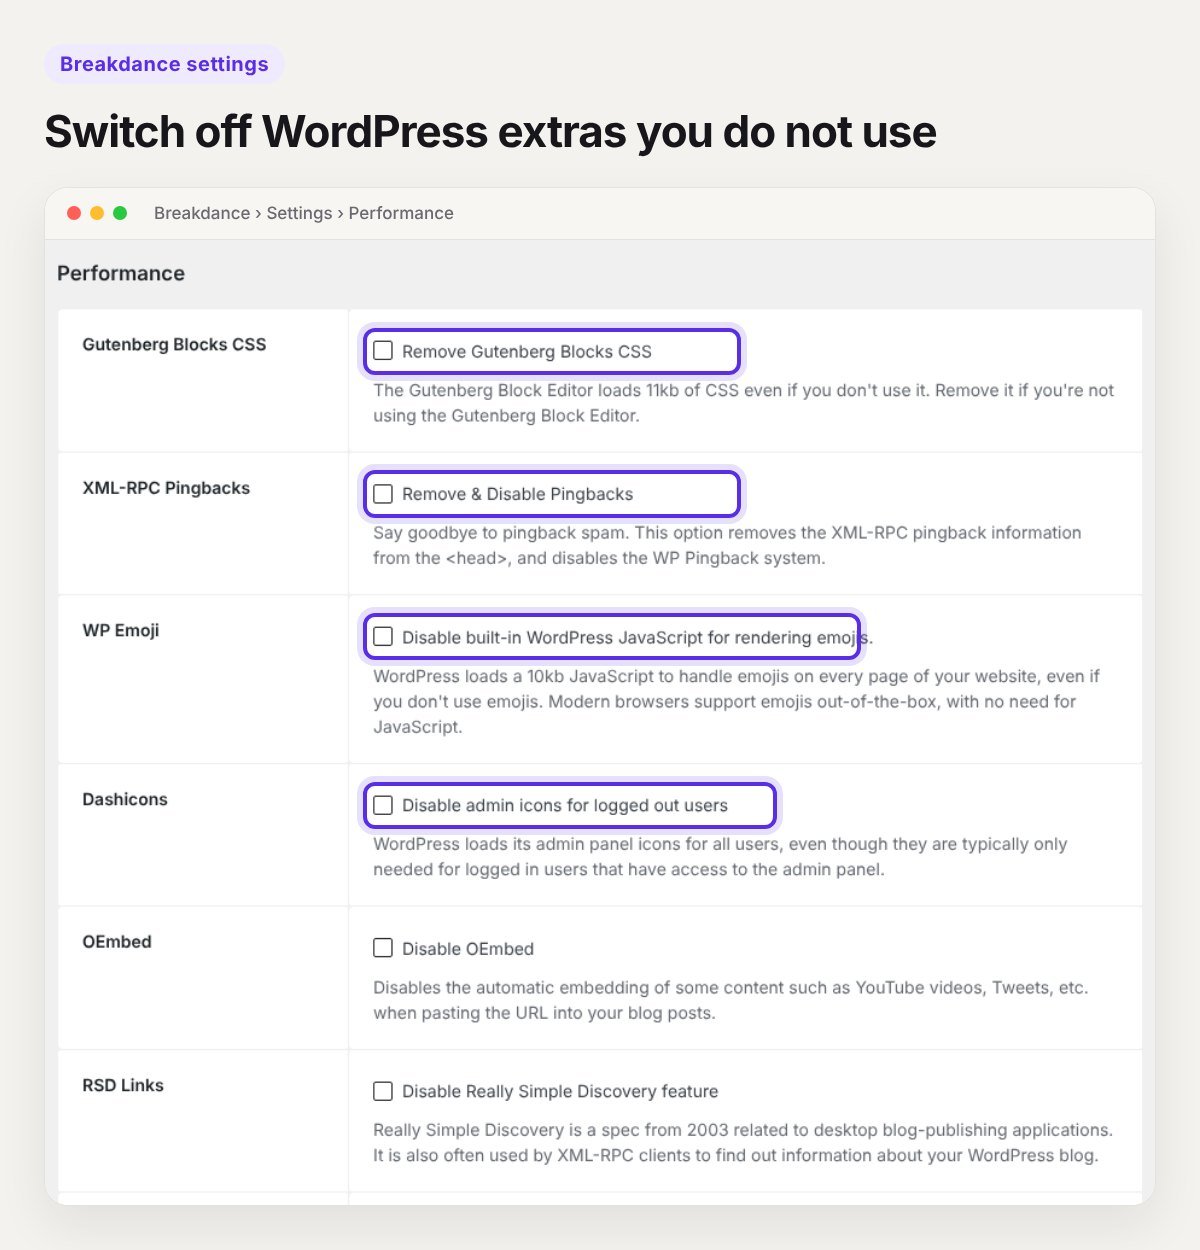Click the red close window dot
This screenshot has width=1200, height=1250.
74,213
